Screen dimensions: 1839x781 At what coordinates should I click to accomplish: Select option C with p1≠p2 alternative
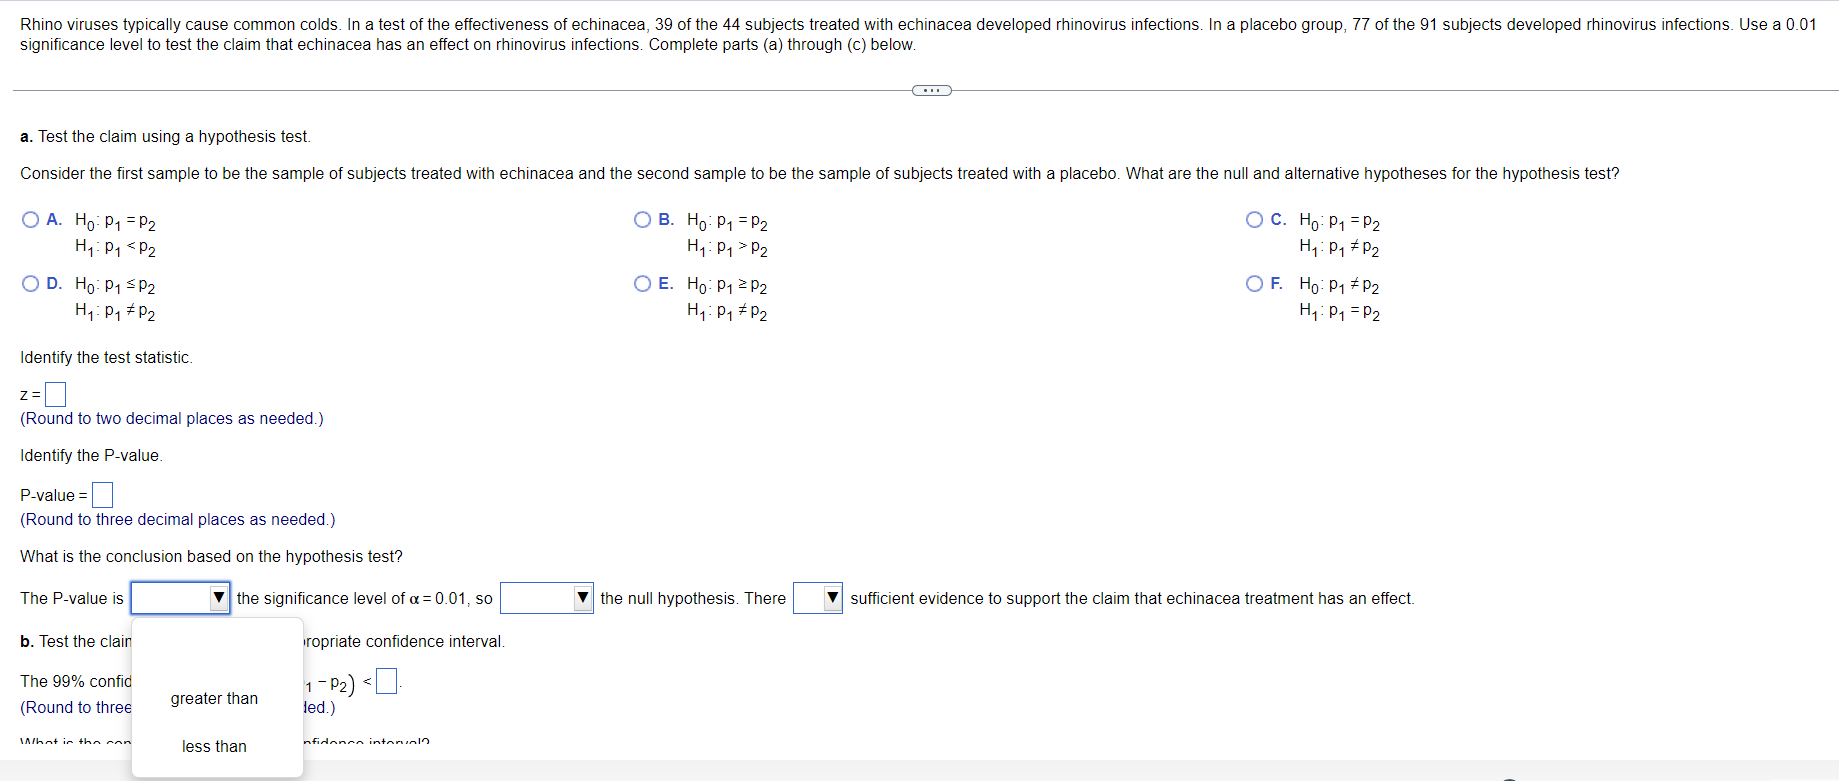[x=1255, y=220]
